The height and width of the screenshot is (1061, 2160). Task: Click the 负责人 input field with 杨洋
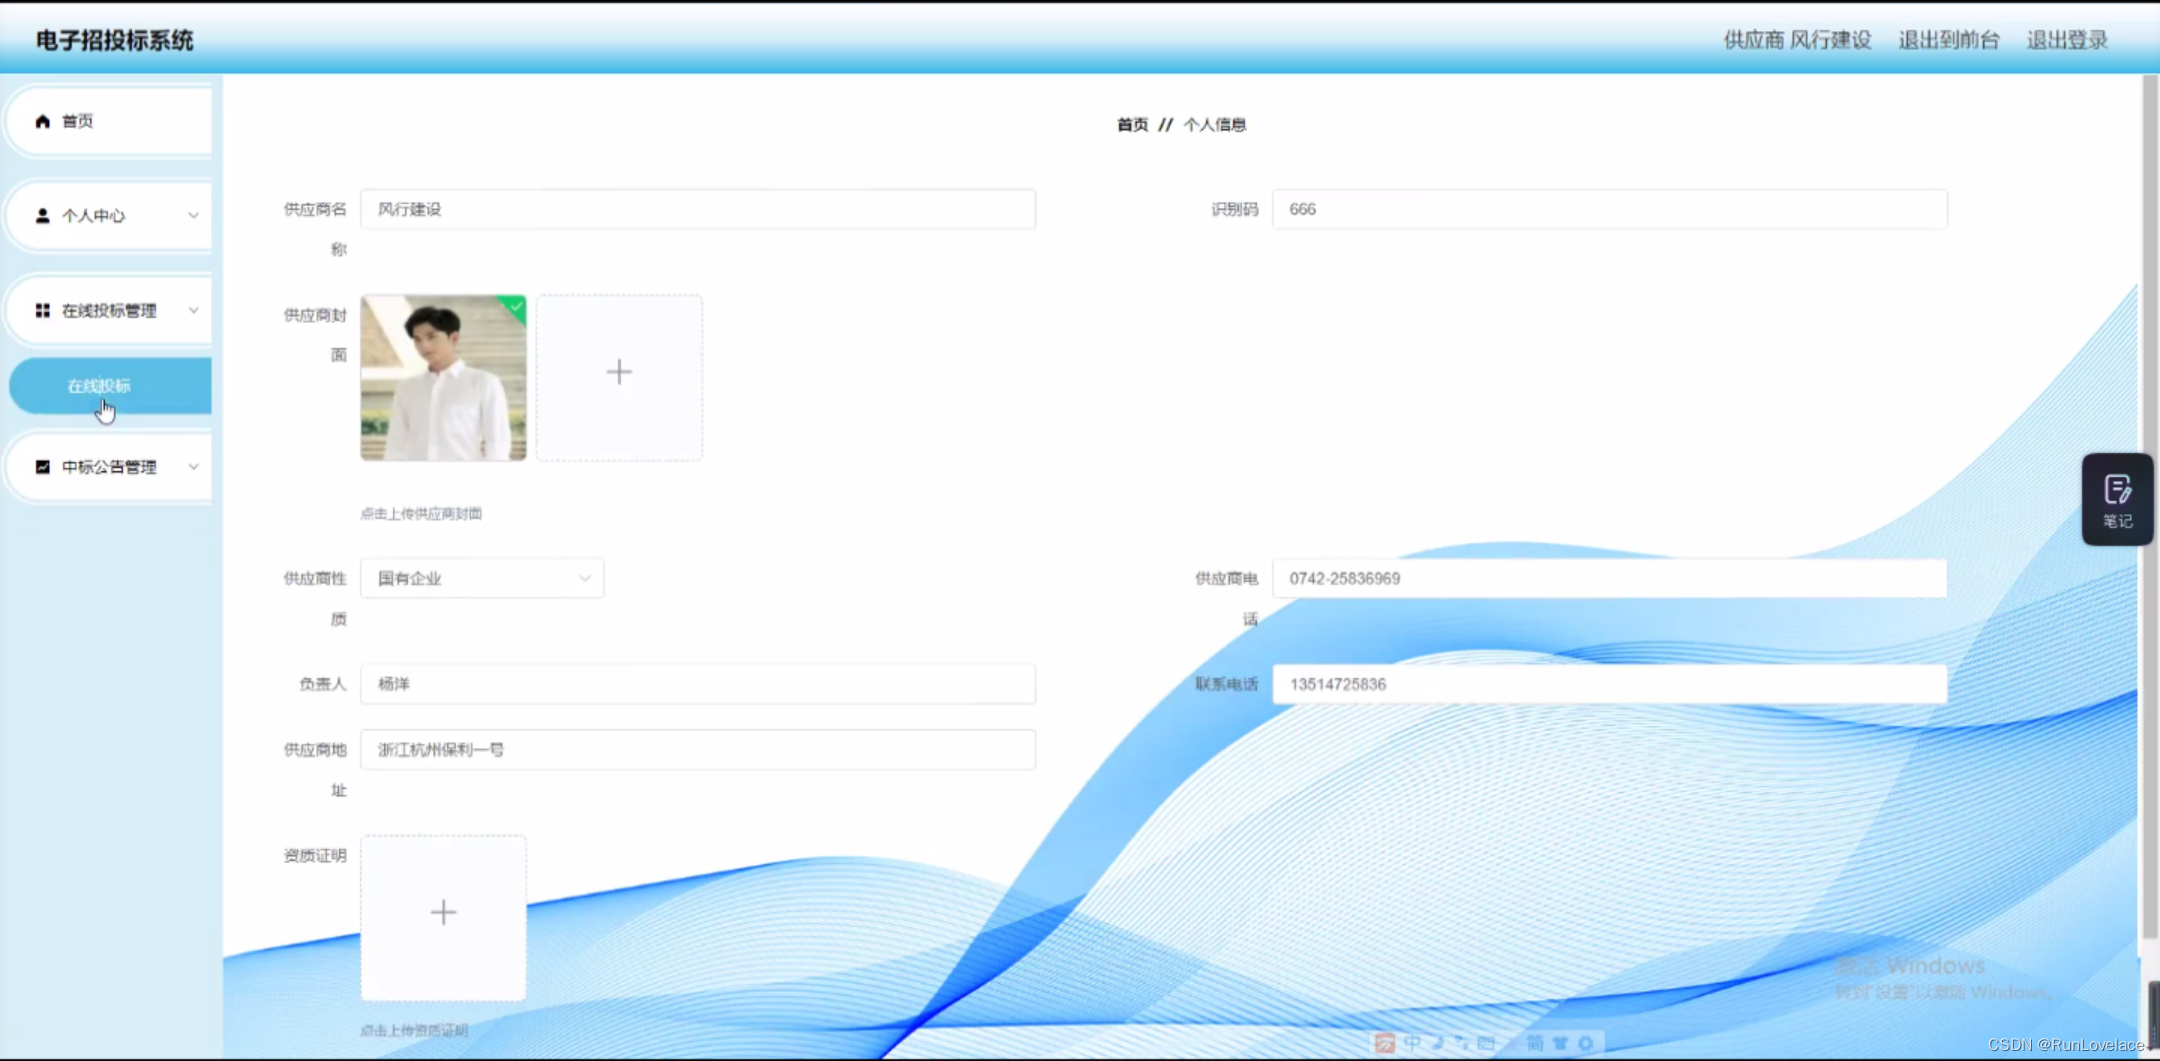[698, 684]
